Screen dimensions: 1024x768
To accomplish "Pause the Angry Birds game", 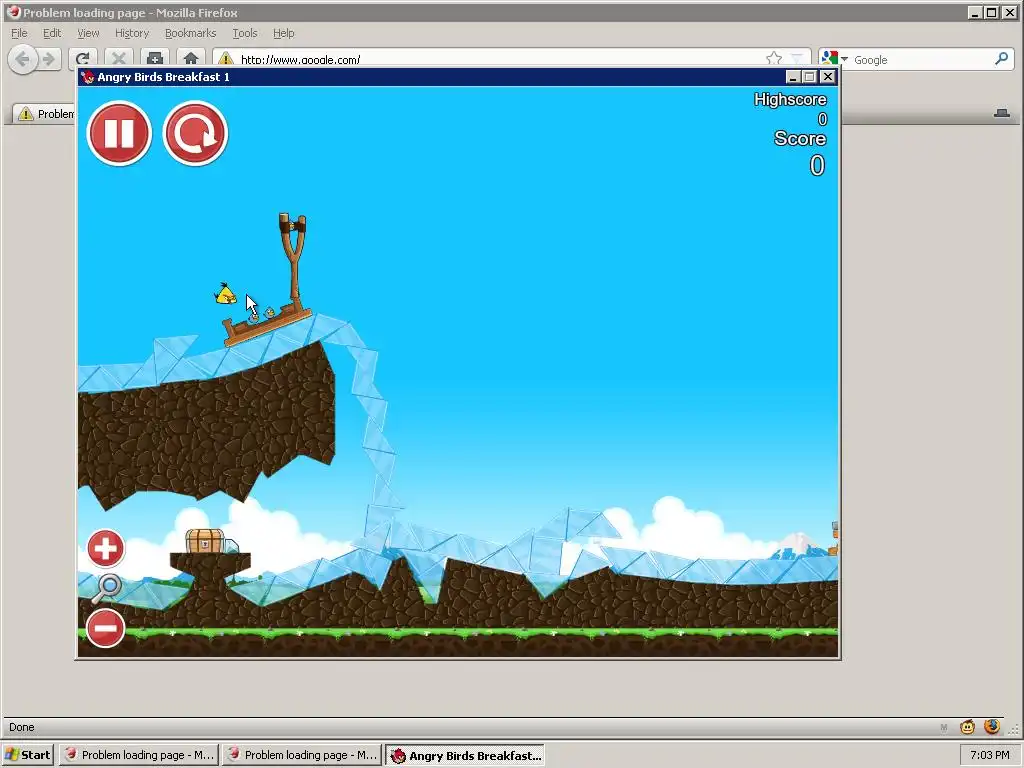I will tap(120, 133).
